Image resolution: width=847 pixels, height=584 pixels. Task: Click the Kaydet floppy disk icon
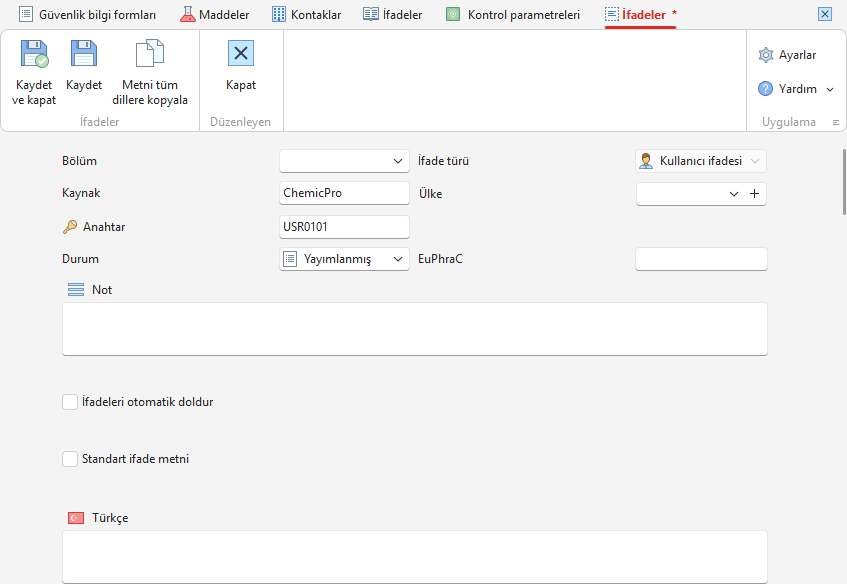(x=84, y=53)
